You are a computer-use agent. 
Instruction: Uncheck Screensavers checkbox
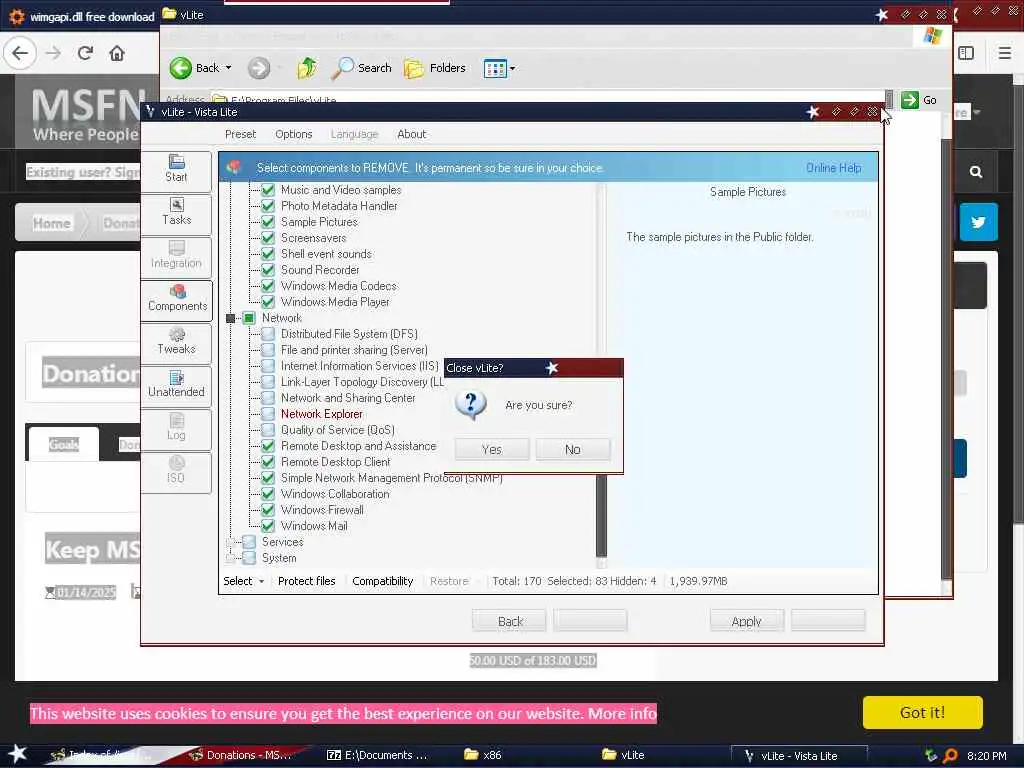tap(268, 238)
